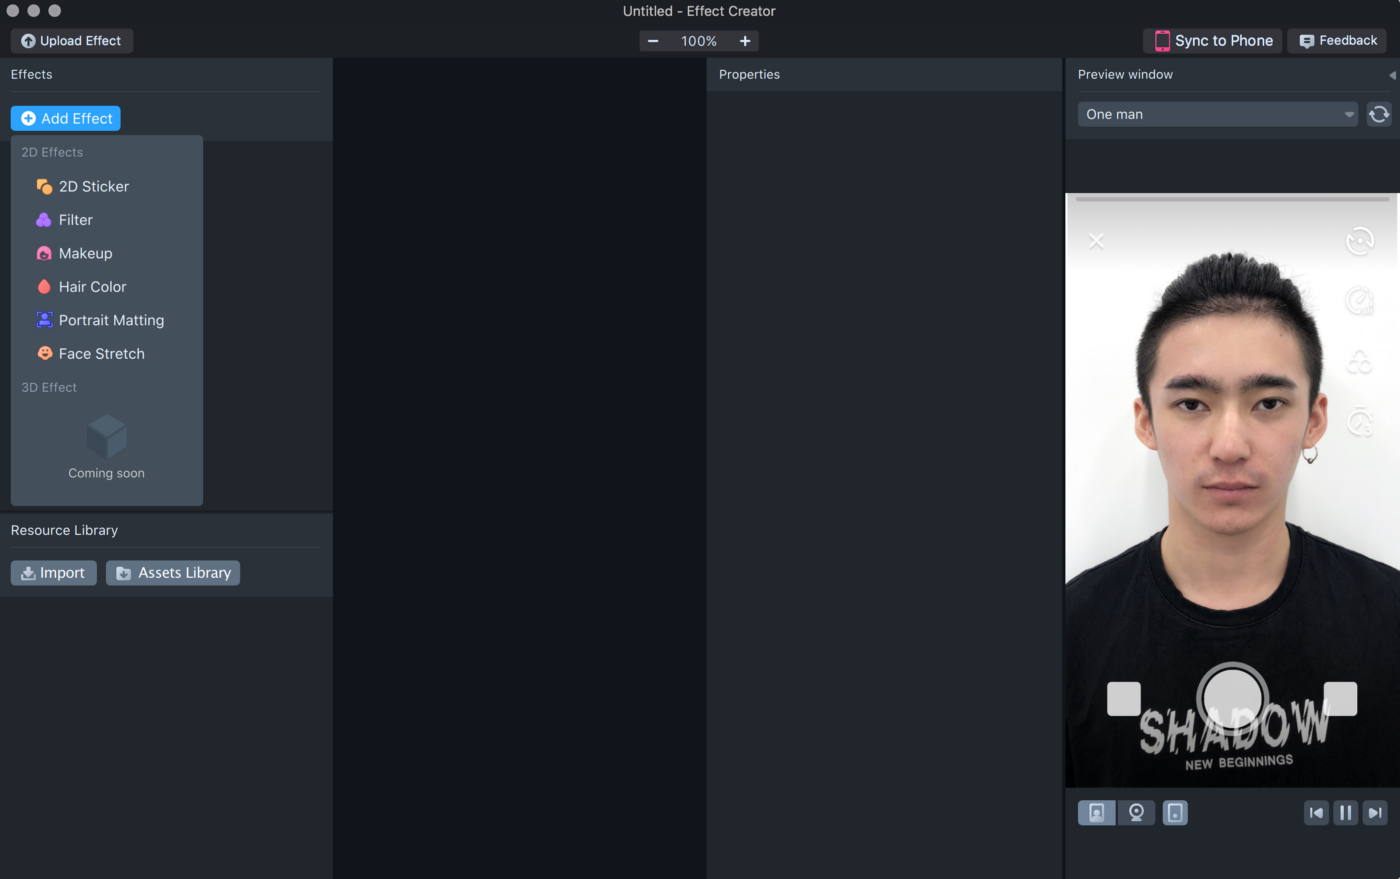Open the Feedback dialog

(x=1337, y=41)
